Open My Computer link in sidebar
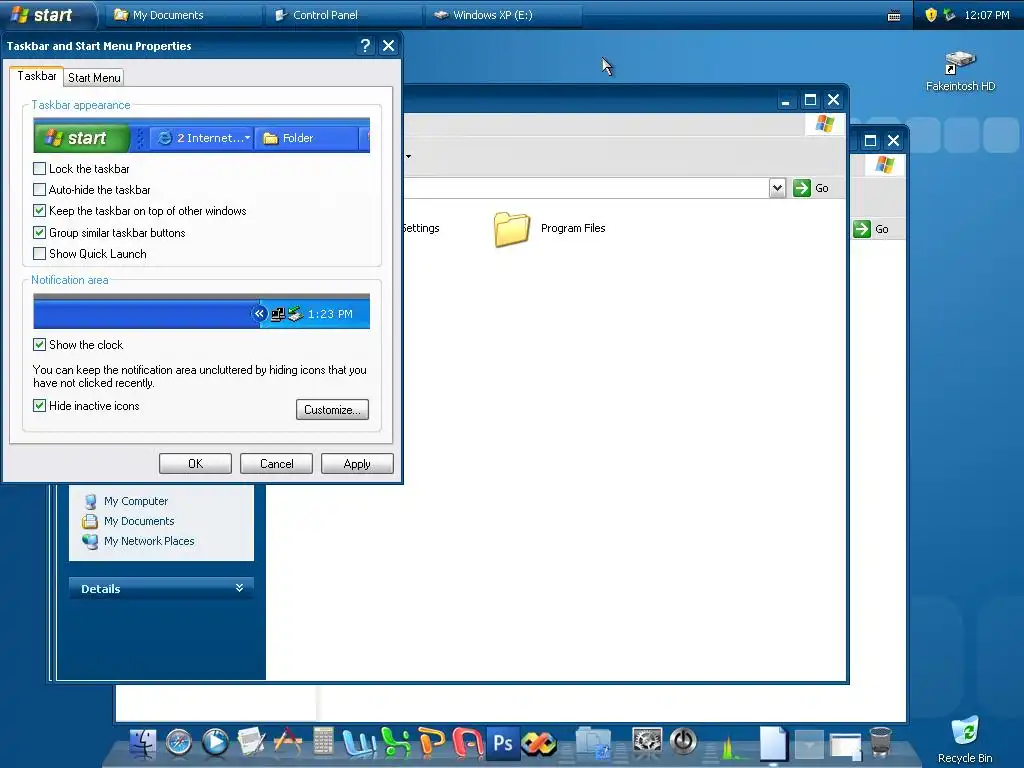The image size is (1024, 768). tap(136, 501)
